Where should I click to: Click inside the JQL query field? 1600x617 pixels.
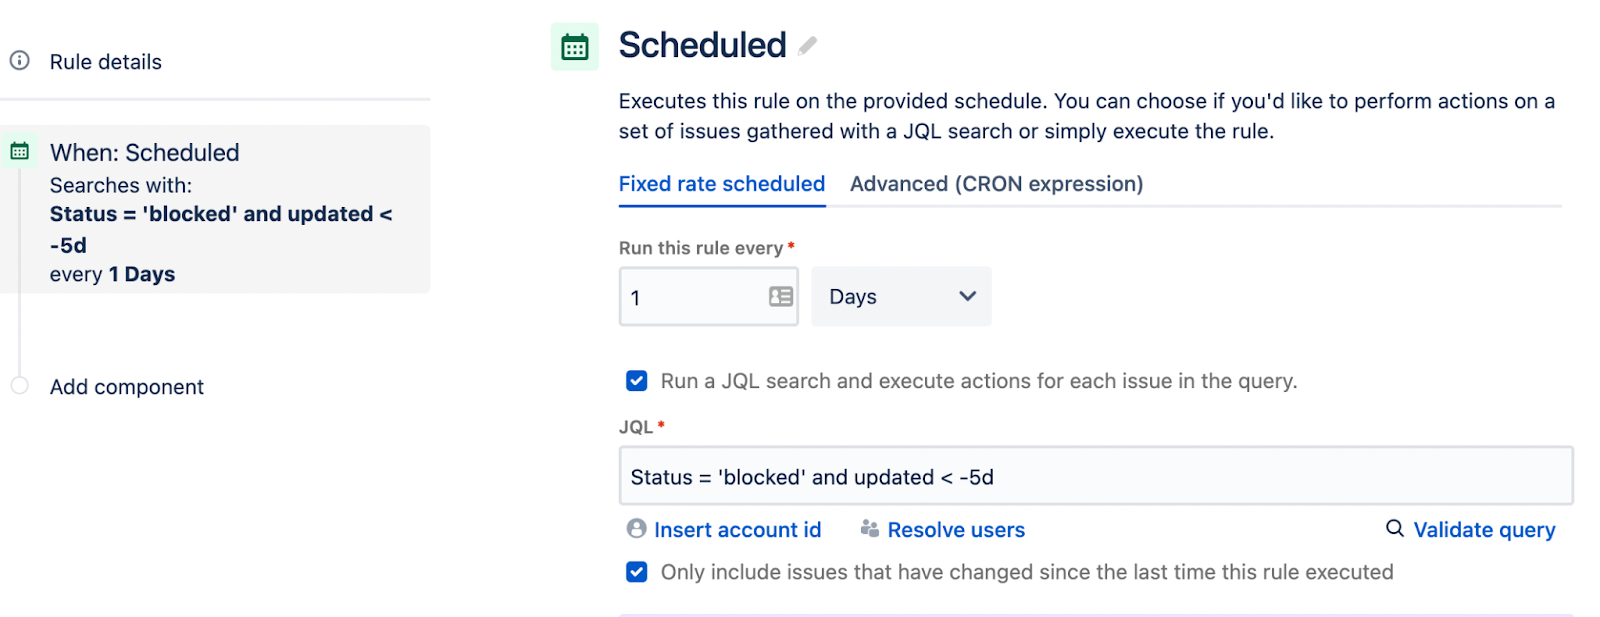click(1000, 476)
